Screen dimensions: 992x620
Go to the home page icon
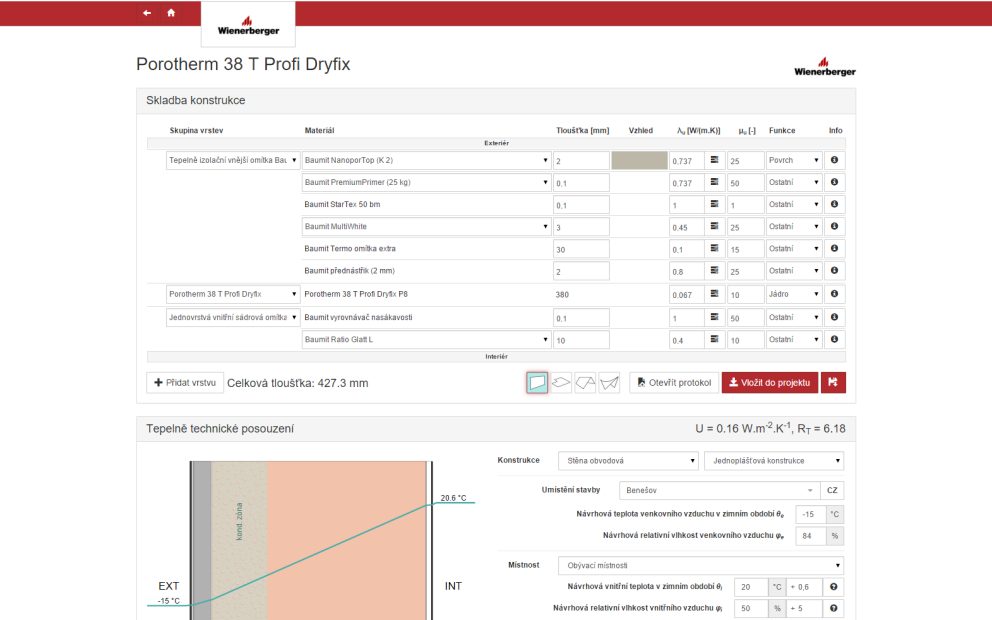point(171,13)
